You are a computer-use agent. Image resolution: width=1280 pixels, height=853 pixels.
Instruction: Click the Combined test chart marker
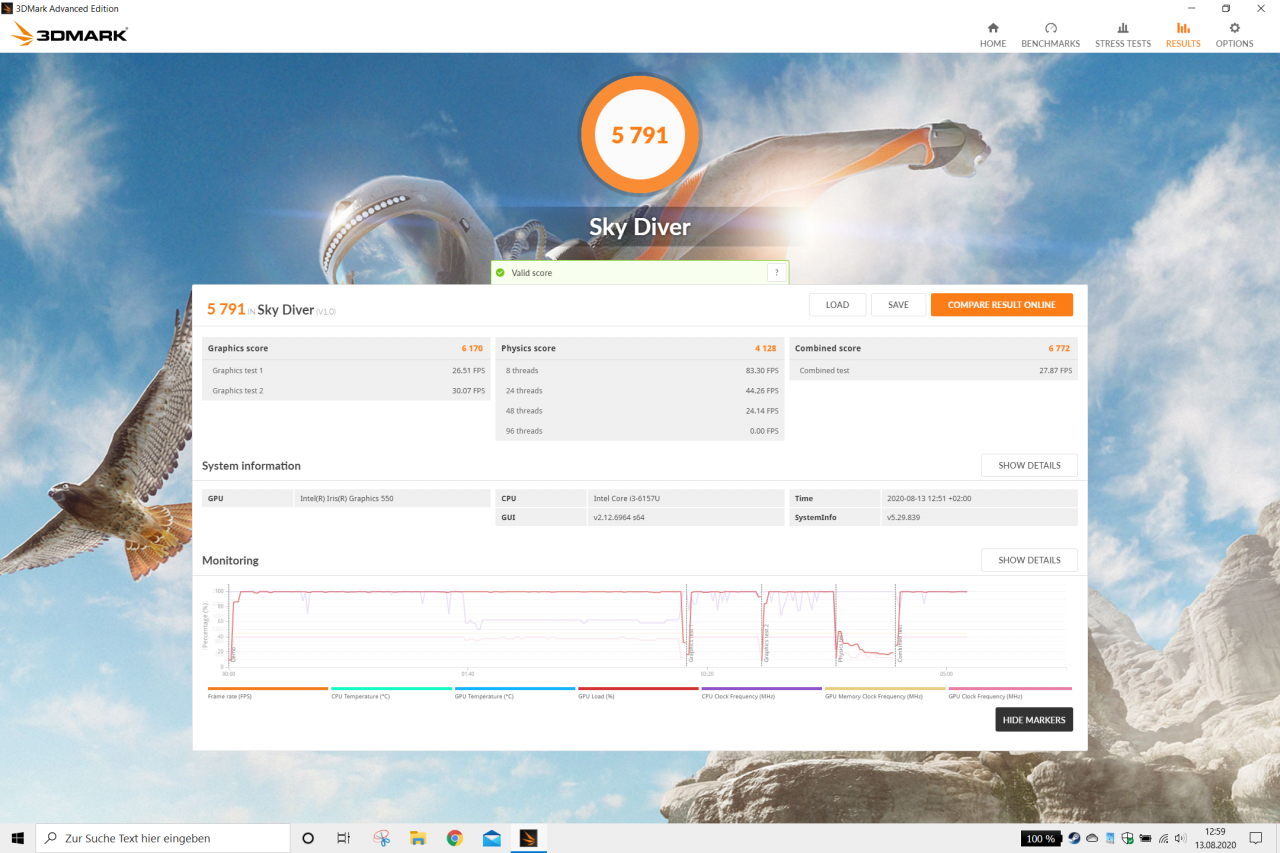[x=900, y=643]
